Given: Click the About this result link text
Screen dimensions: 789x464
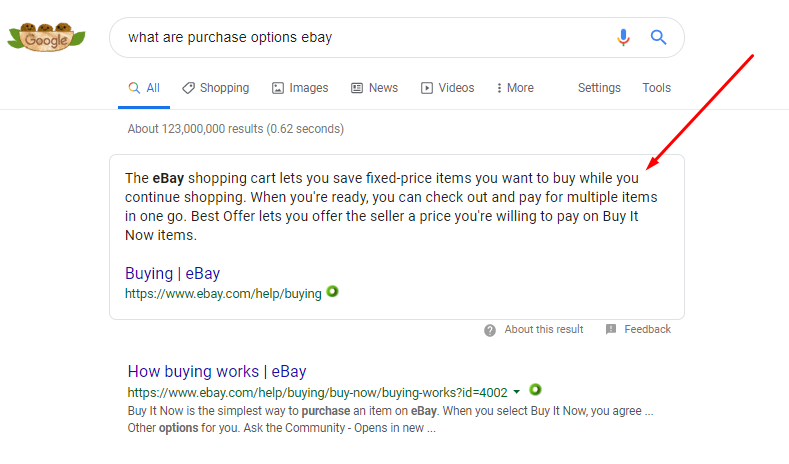Looking at the screenshot, I should (x=544, y=330).
